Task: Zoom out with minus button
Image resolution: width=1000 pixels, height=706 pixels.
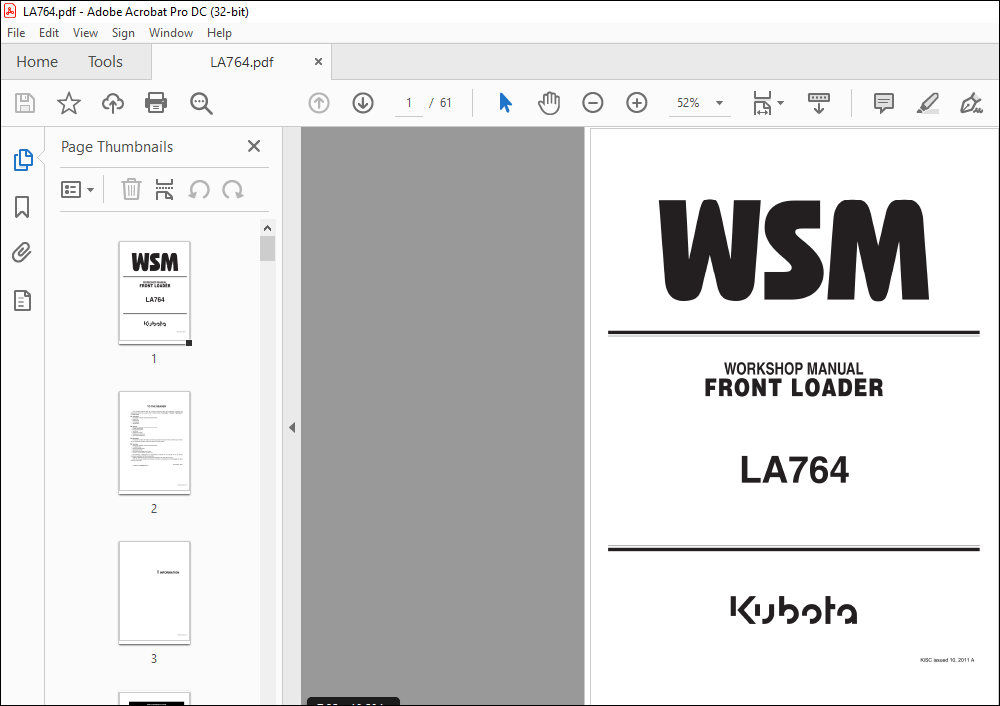Action: [592, 103]
